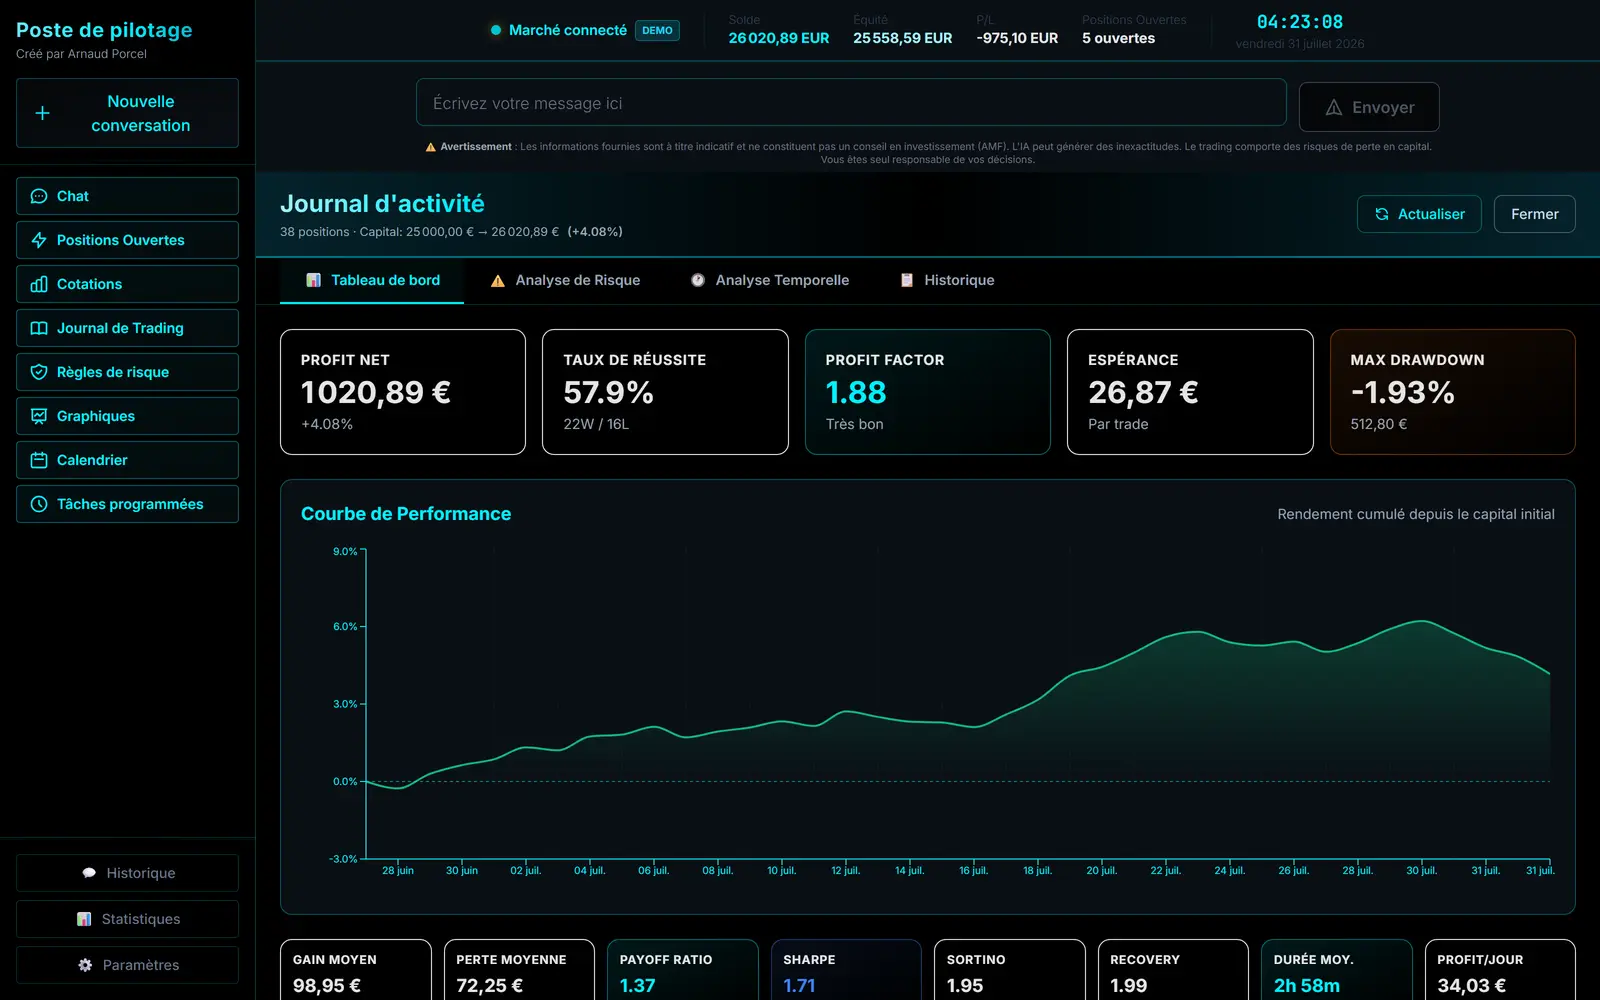Click the chart icon beside Graphiques
This screenshot has height=1000, width=1600.
point(39,416)
